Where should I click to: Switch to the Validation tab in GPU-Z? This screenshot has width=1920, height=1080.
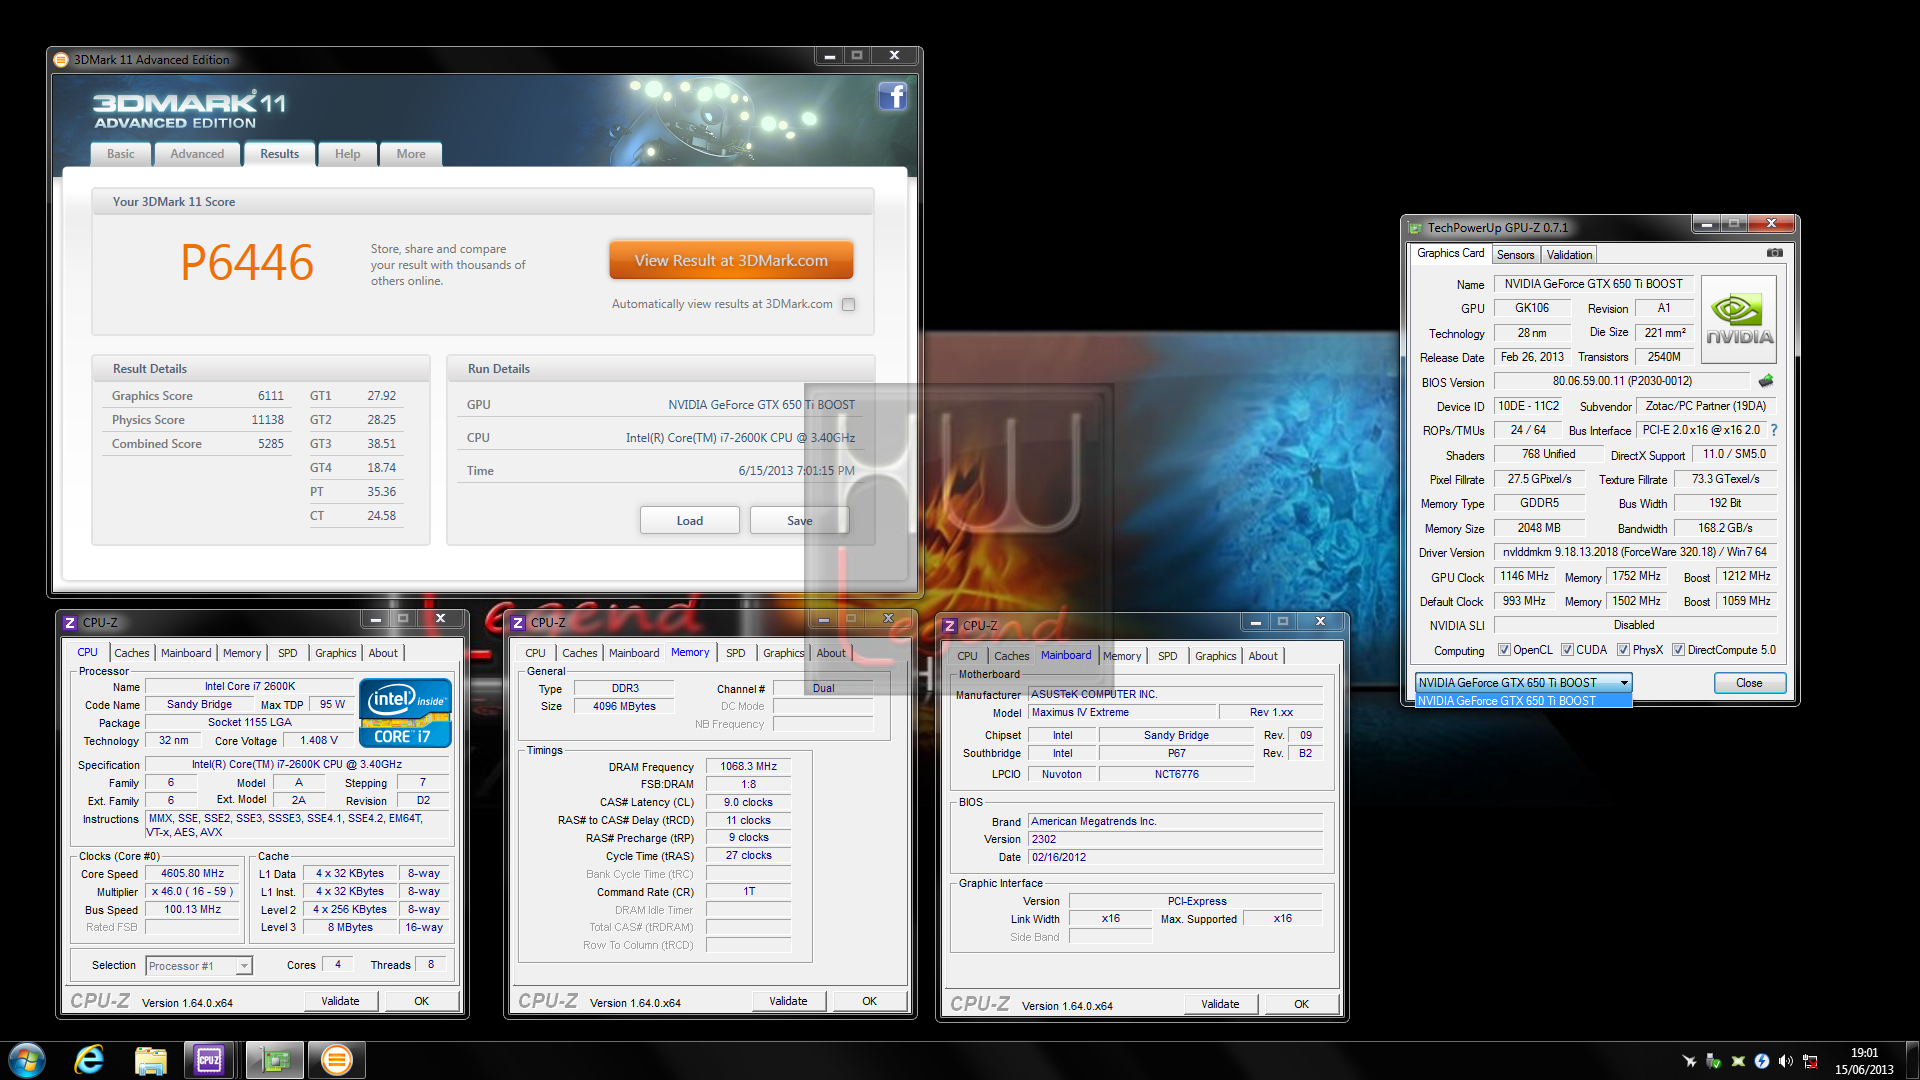(x=1569, y=255)
